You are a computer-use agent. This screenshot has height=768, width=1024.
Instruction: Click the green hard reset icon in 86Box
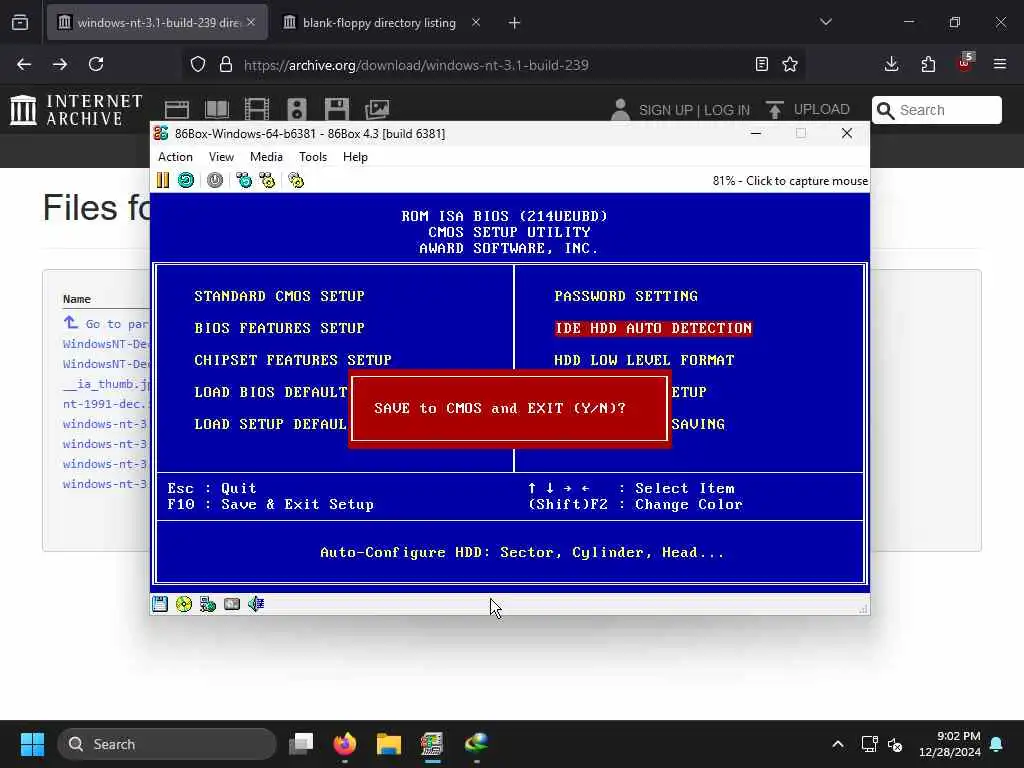[x=186, y=180]
